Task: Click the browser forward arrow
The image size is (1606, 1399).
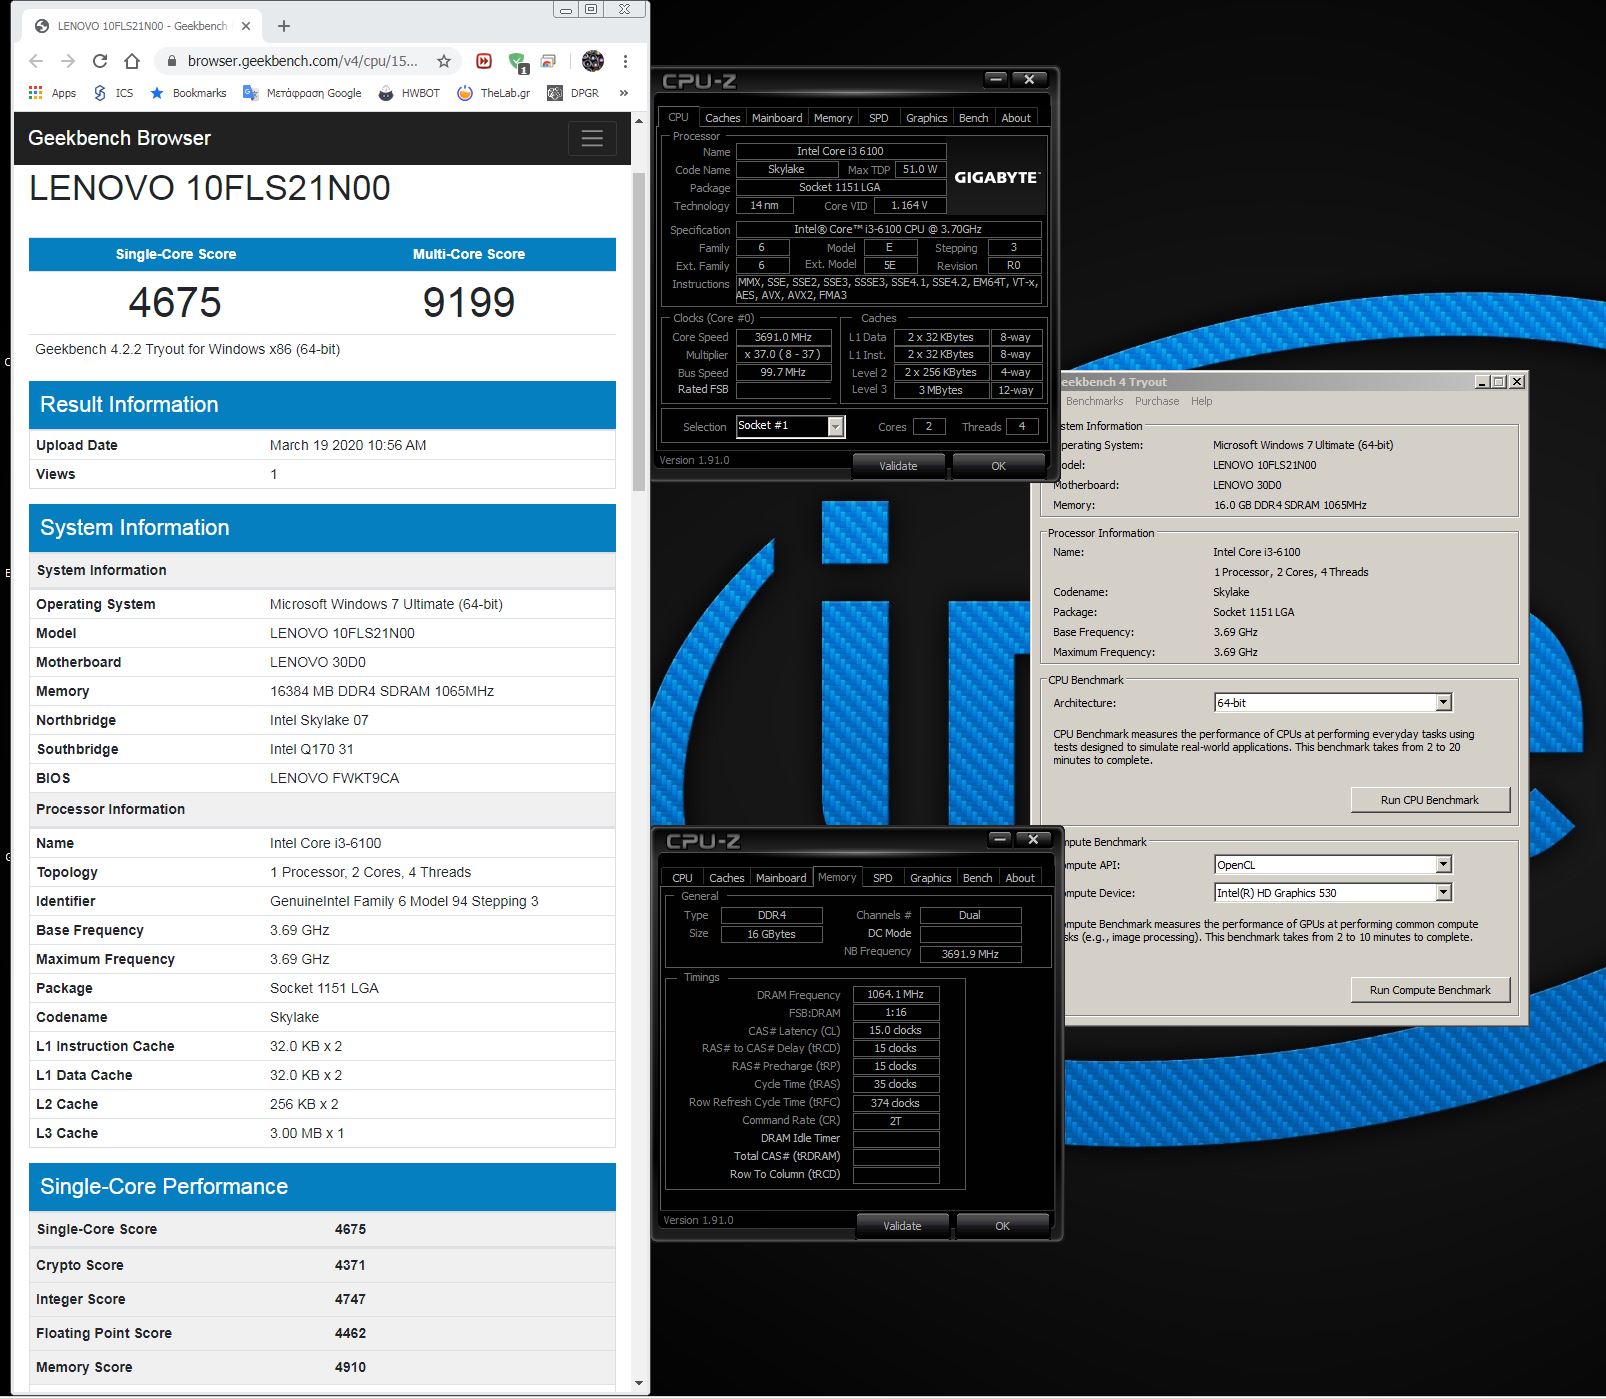Action: coord(68,61)
